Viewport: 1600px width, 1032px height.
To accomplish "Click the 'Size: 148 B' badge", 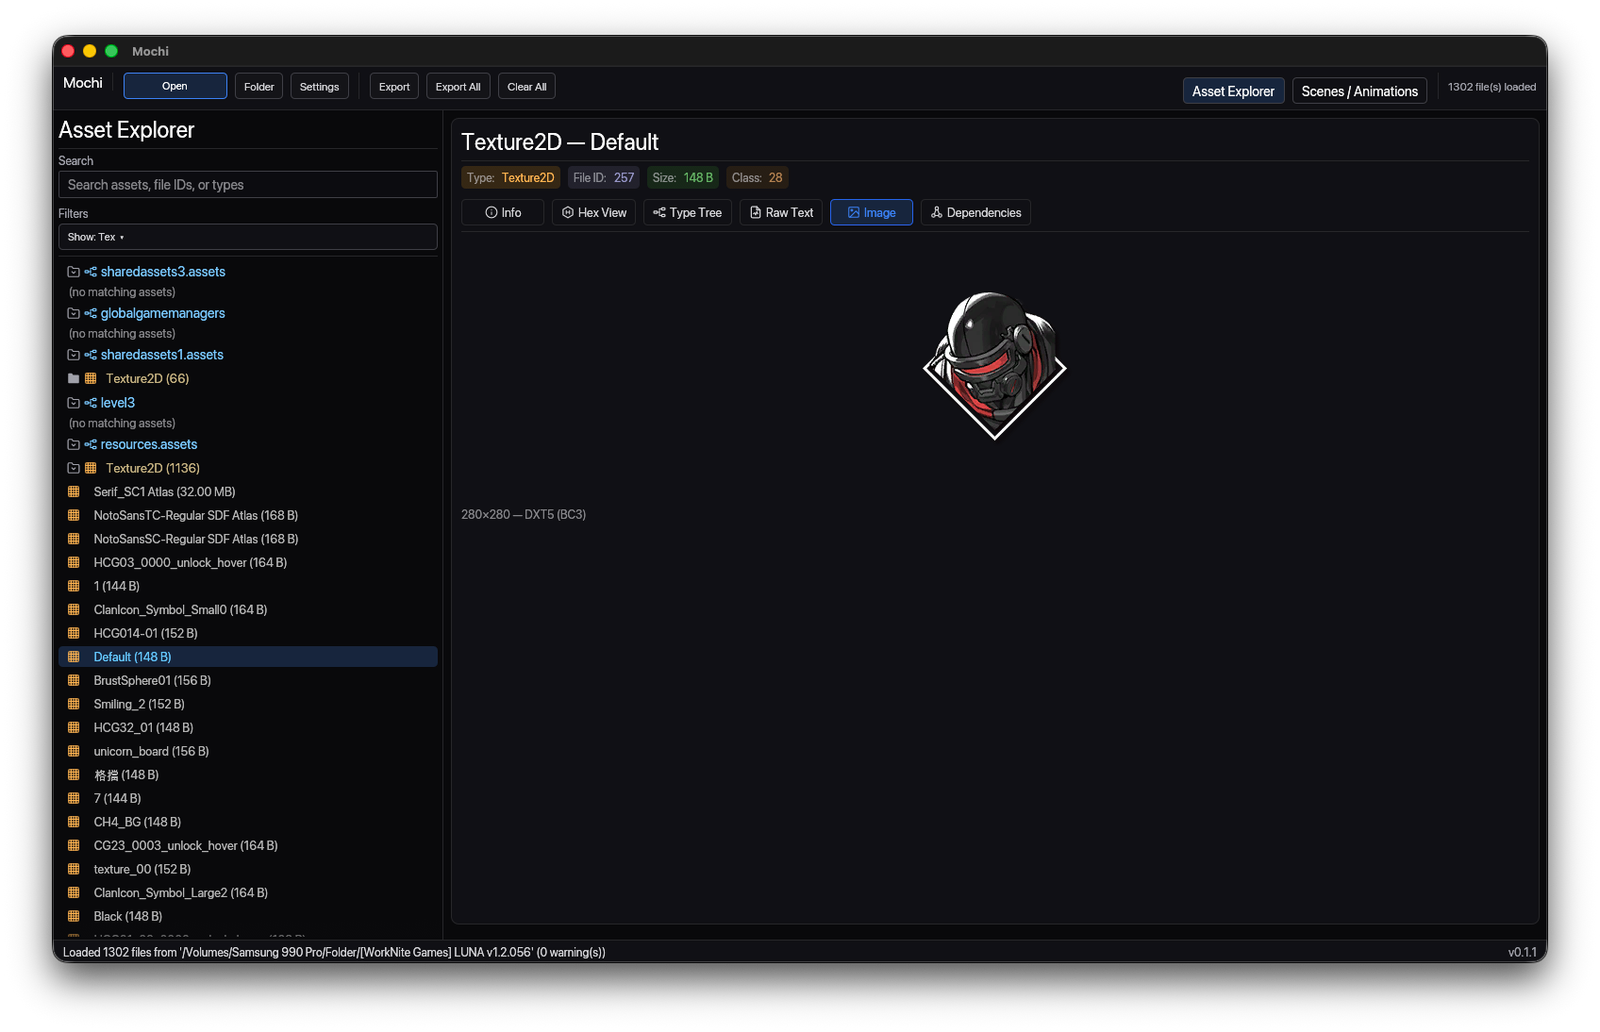I will click(x=683, y=178).
